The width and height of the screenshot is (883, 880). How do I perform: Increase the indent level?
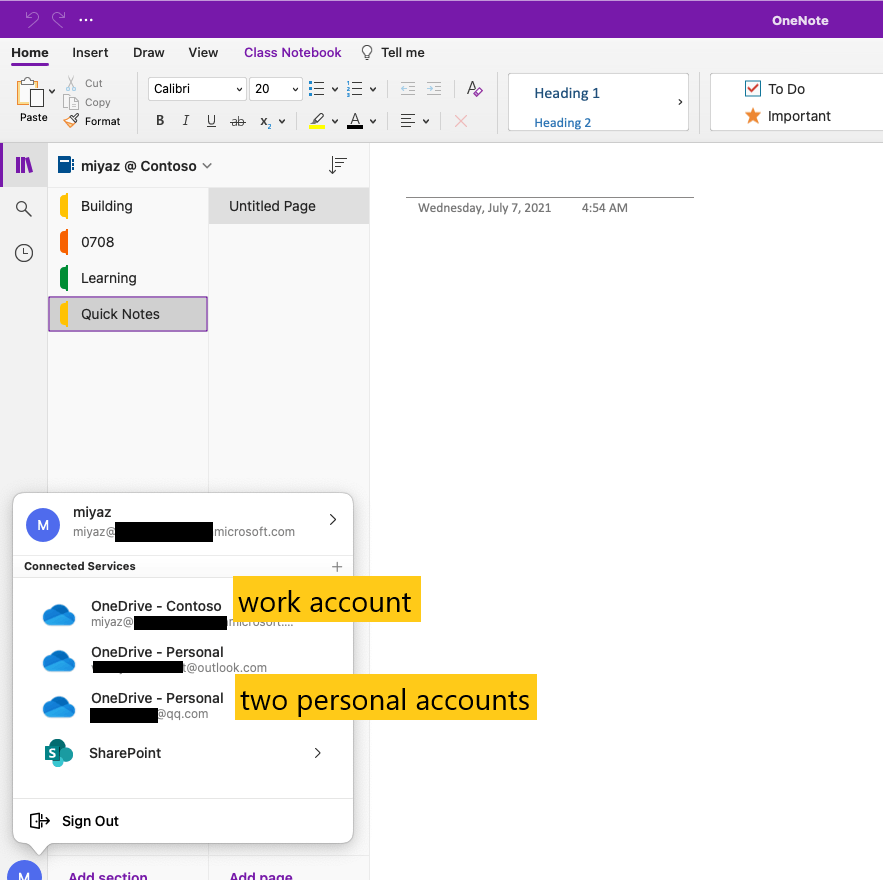point(434,89)
